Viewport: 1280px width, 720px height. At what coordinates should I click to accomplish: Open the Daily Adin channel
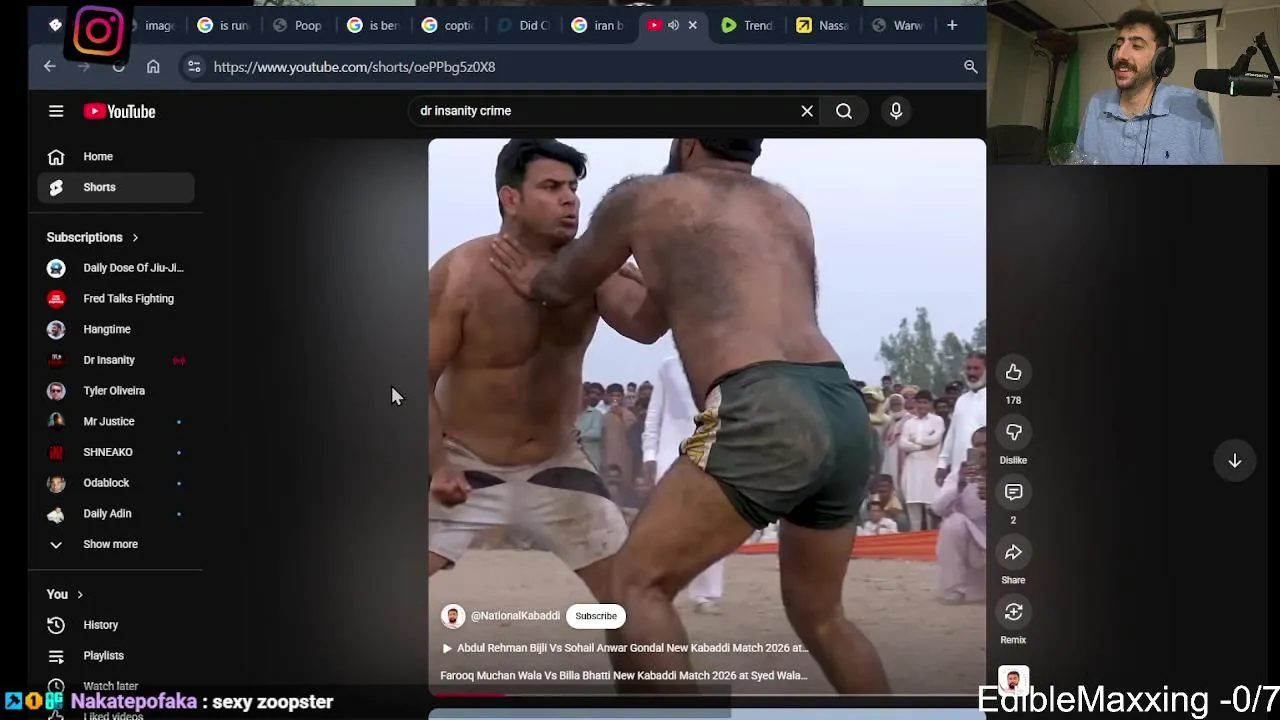coord(116,514)
